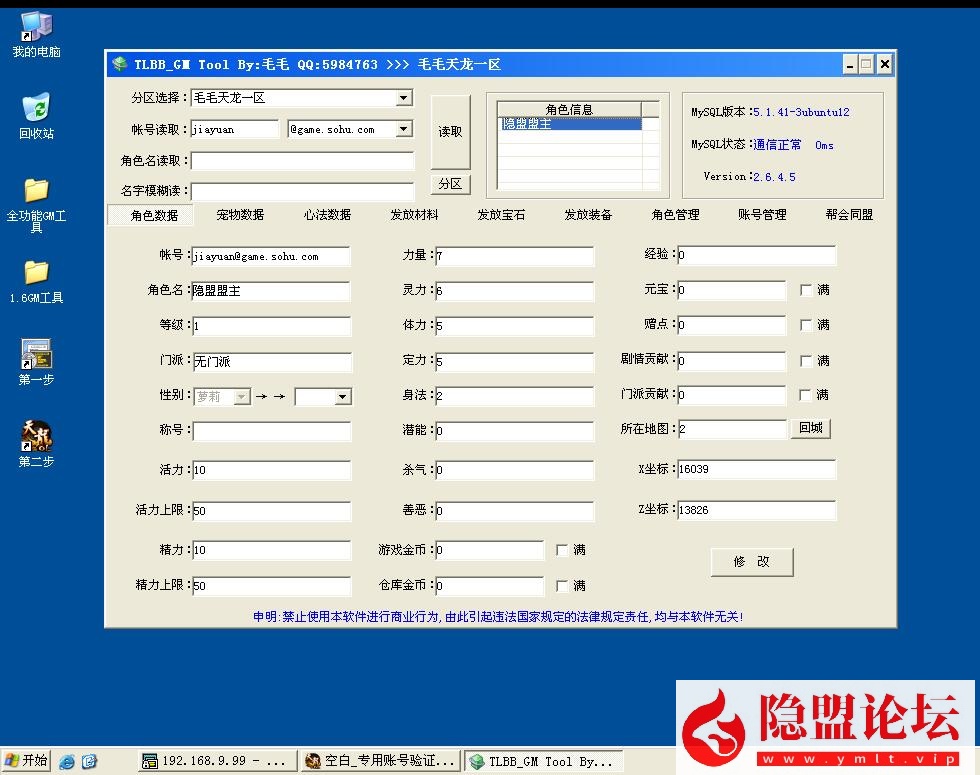
Task: Click the 角色信息 column header
Action: 569,109
